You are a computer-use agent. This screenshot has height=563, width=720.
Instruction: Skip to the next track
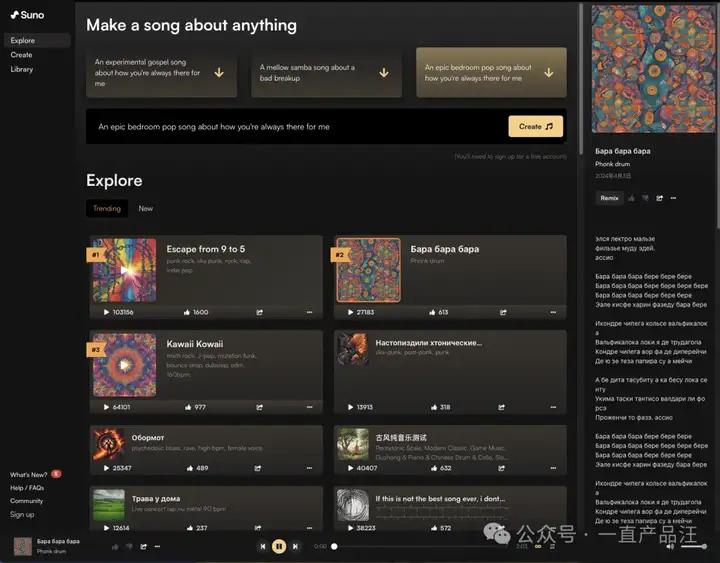[295, 546]
